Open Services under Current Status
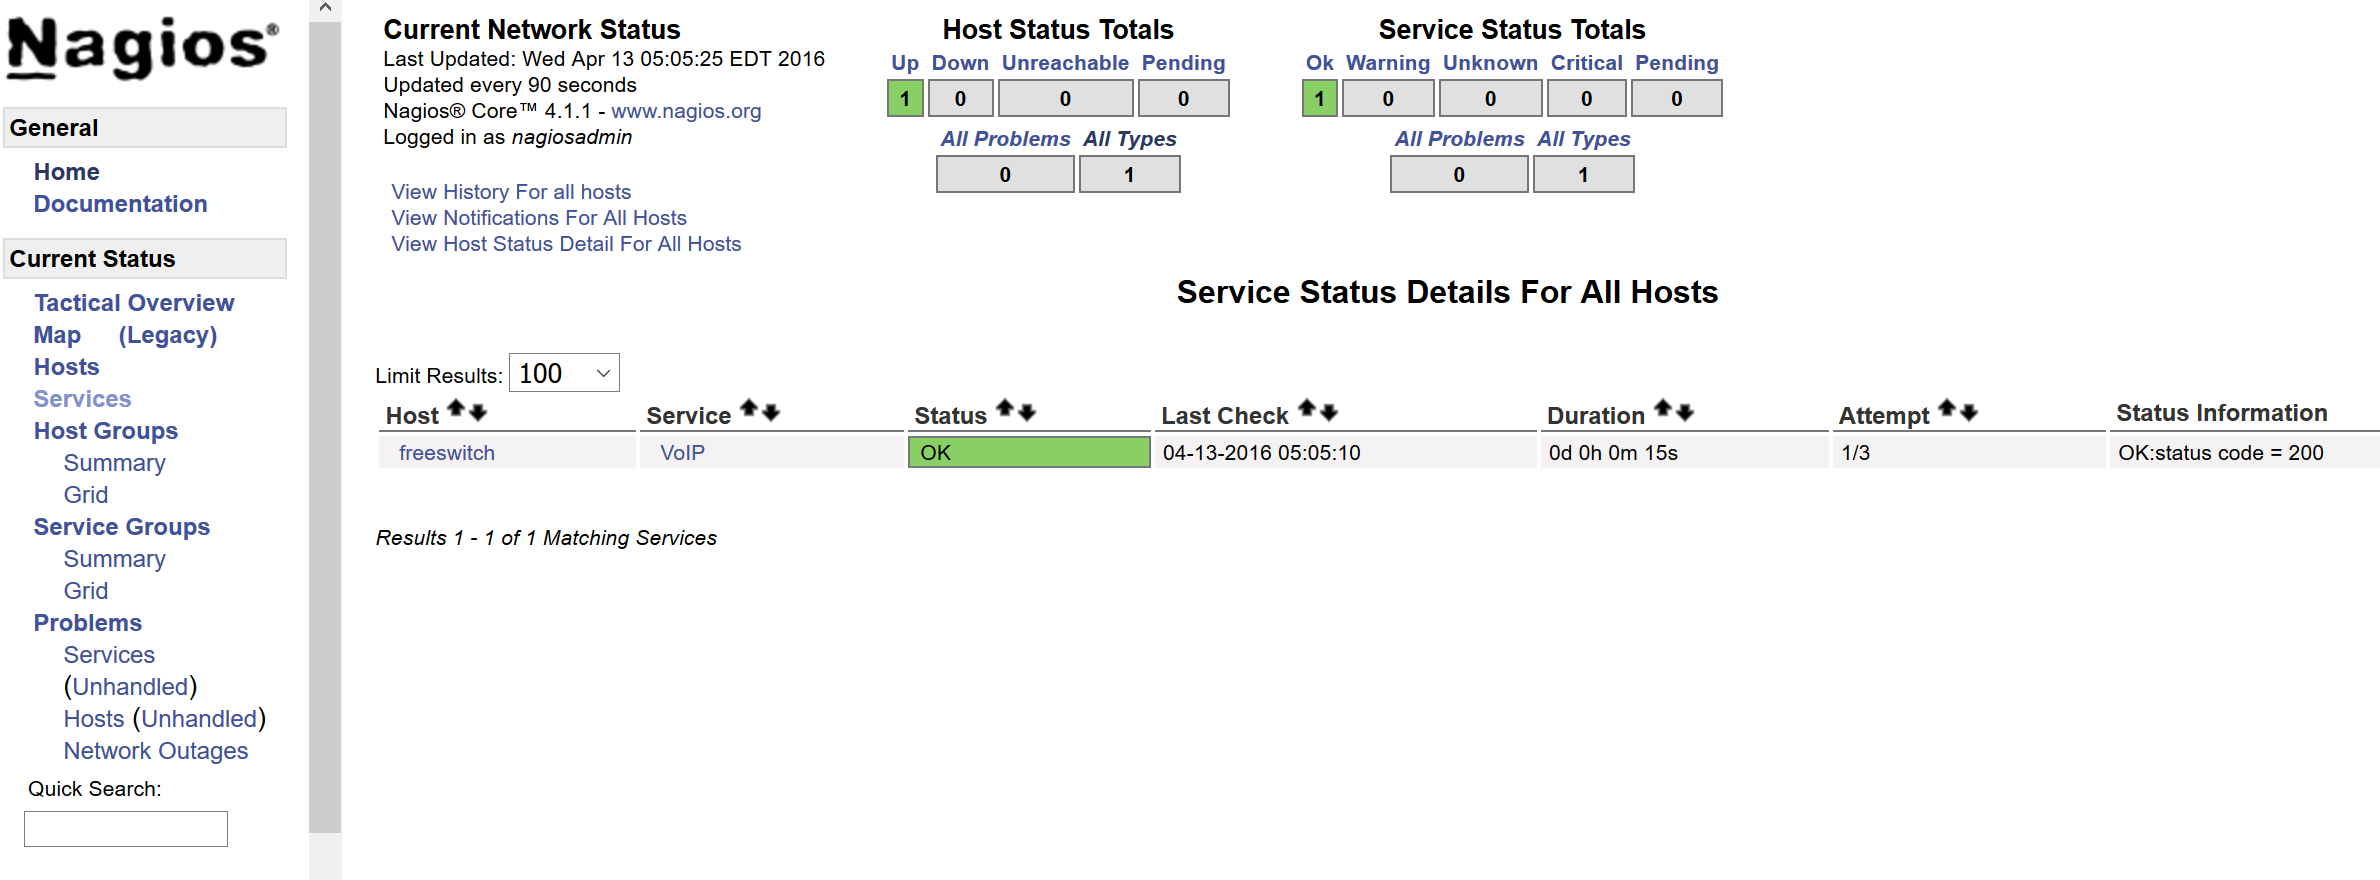This screenshot has height=880, width=2380. pos(83,399)
